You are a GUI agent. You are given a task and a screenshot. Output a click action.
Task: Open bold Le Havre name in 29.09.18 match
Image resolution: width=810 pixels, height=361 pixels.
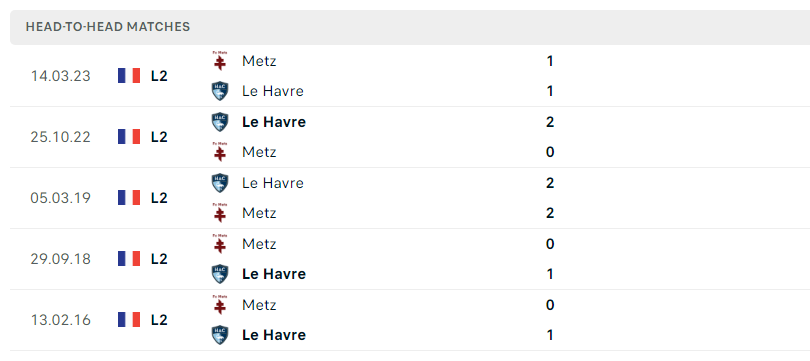coord(274,274)
